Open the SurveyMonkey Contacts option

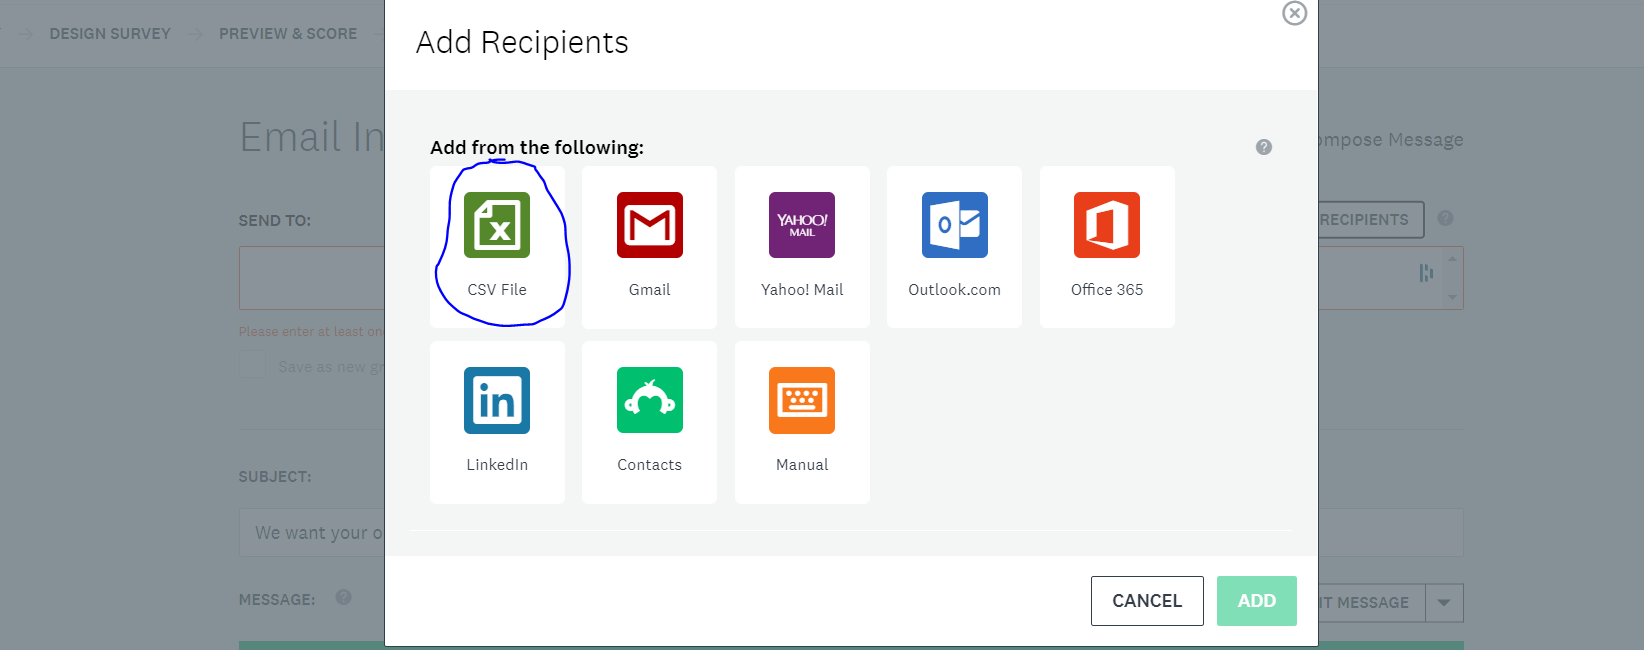click(650, 400)
